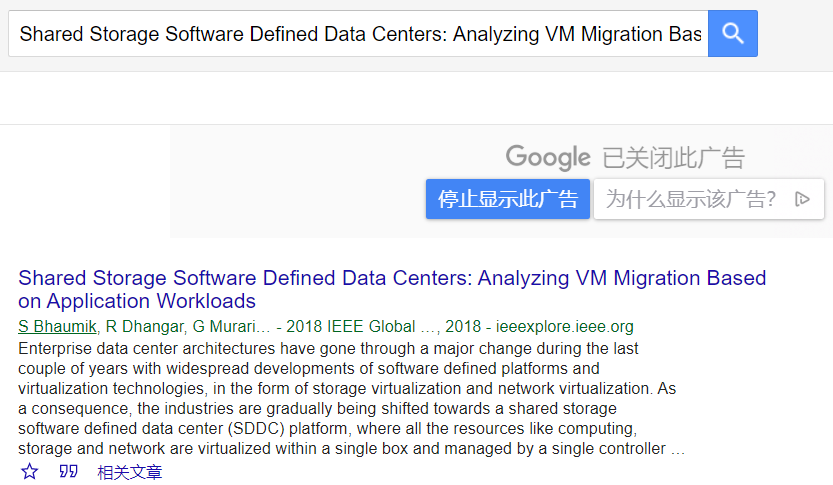Click the Google logo in the ad notice
The height and width of the screenshot is (485, 833).
(x=548, y=157)
